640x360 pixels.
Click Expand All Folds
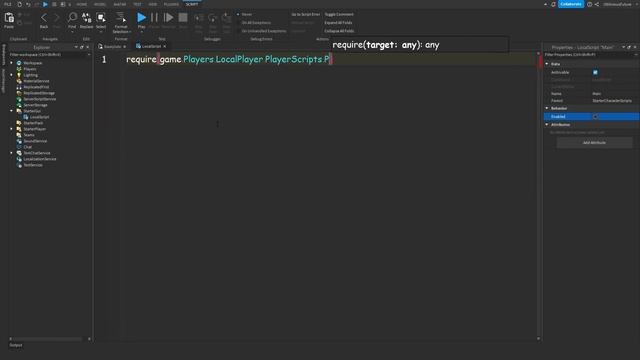(x=338, y=23)
